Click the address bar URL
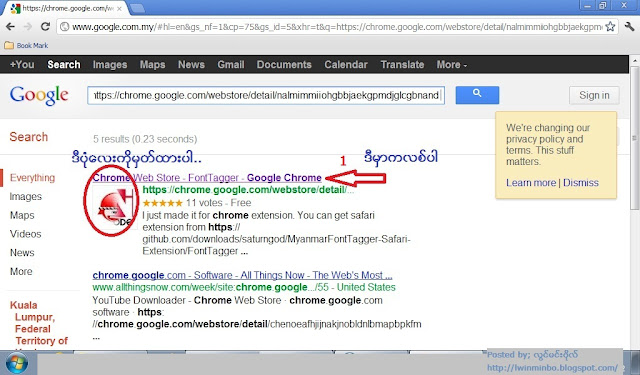This screenshot has height=375, width=640. (x=337, y=27)
